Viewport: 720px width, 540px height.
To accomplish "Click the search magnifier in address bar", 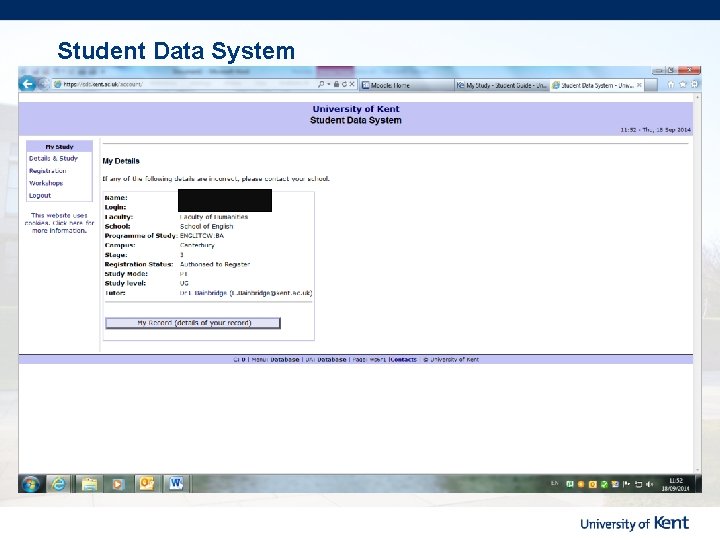I will coord(321,84).
